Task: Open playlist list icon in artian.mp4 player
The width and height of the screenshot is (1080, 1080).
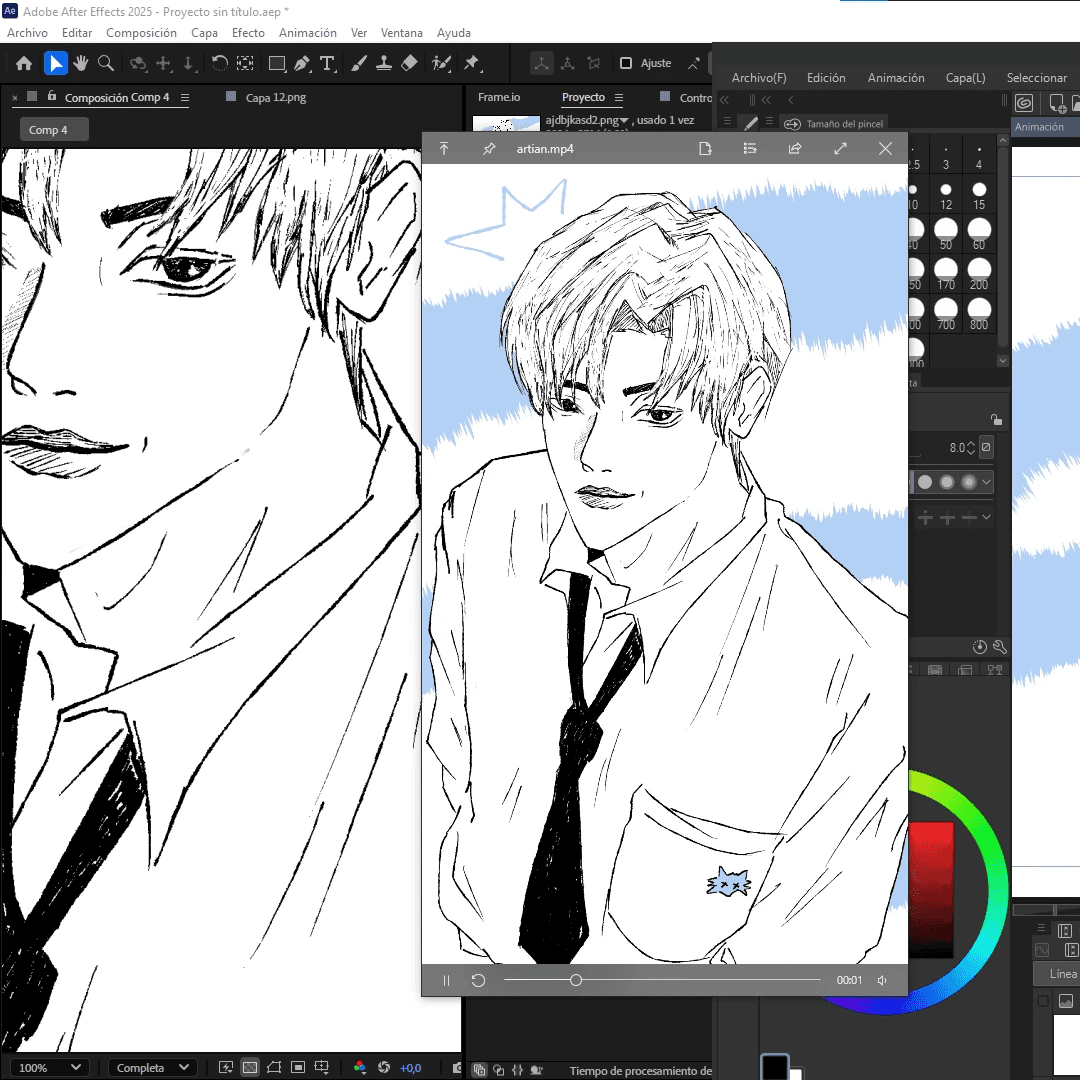Action: click(750, 148)
